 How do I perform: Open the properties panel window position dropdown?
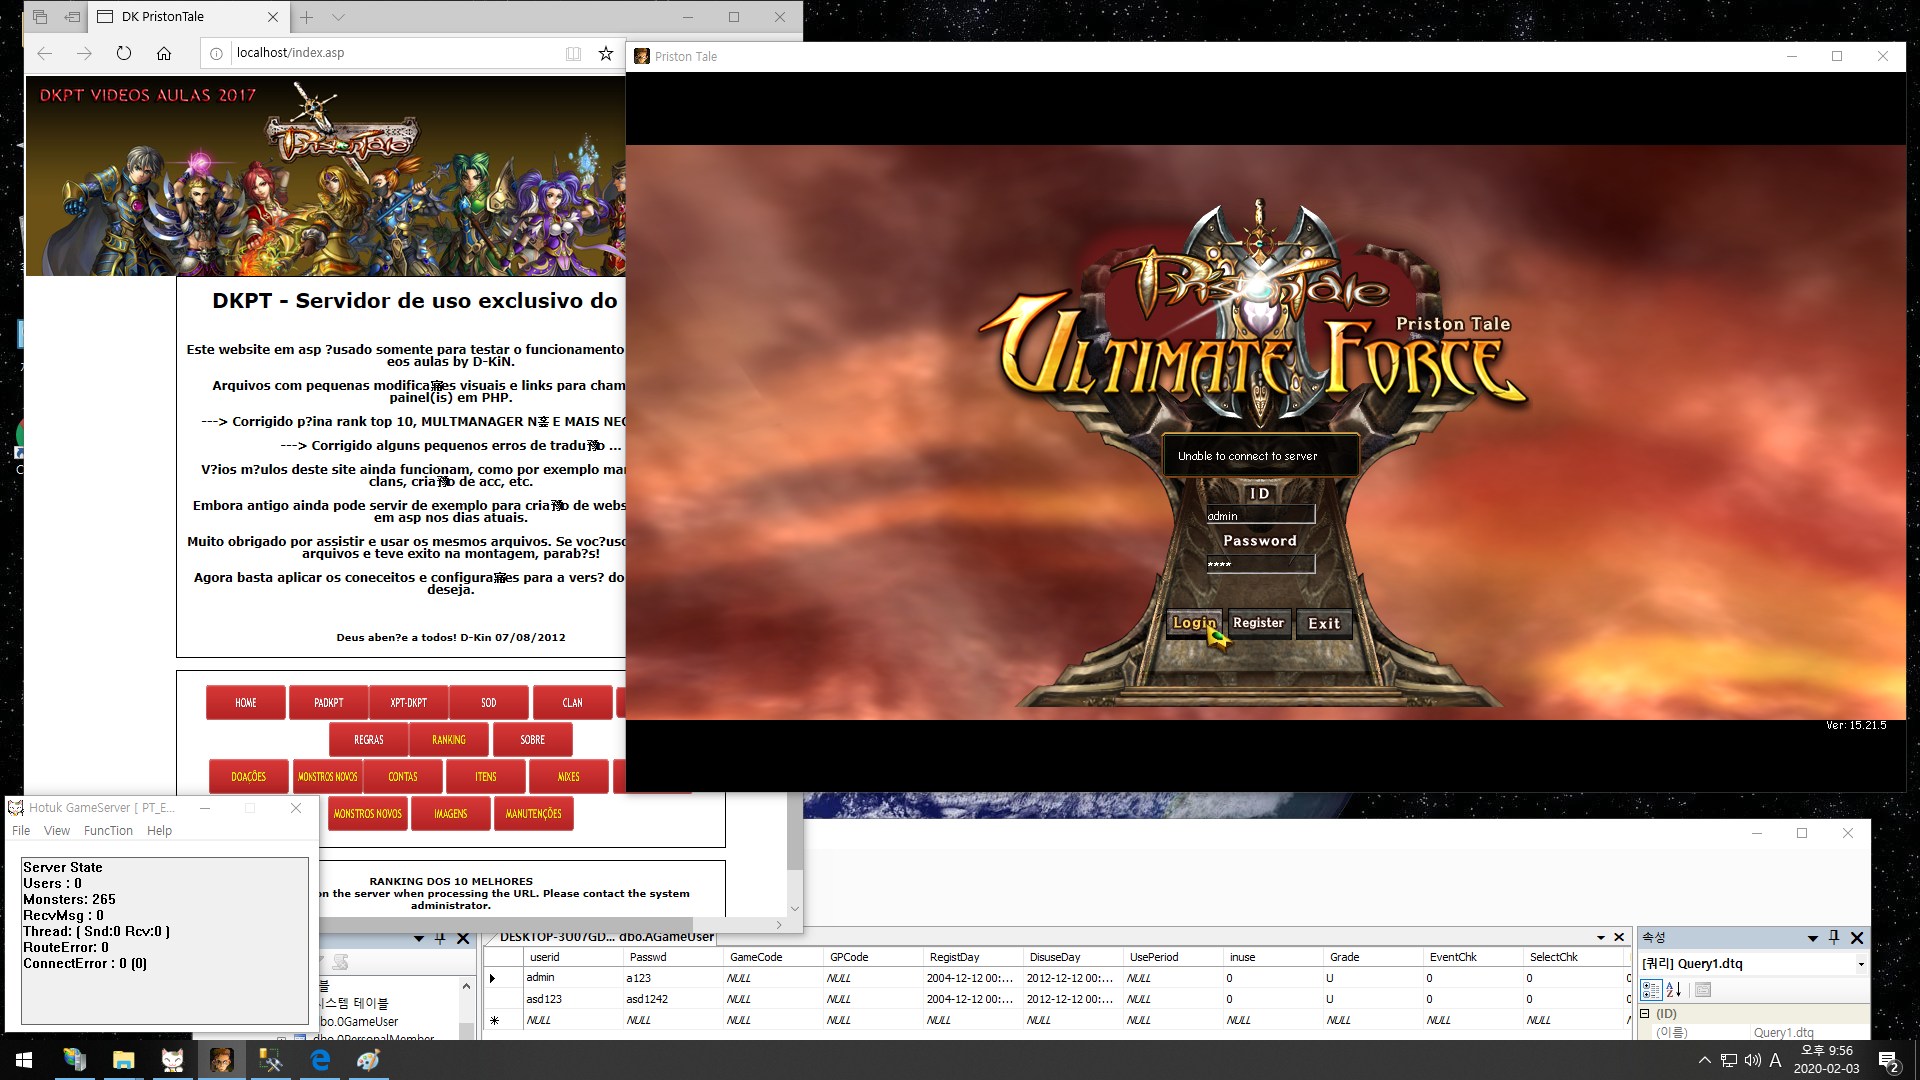(1812, 938)
